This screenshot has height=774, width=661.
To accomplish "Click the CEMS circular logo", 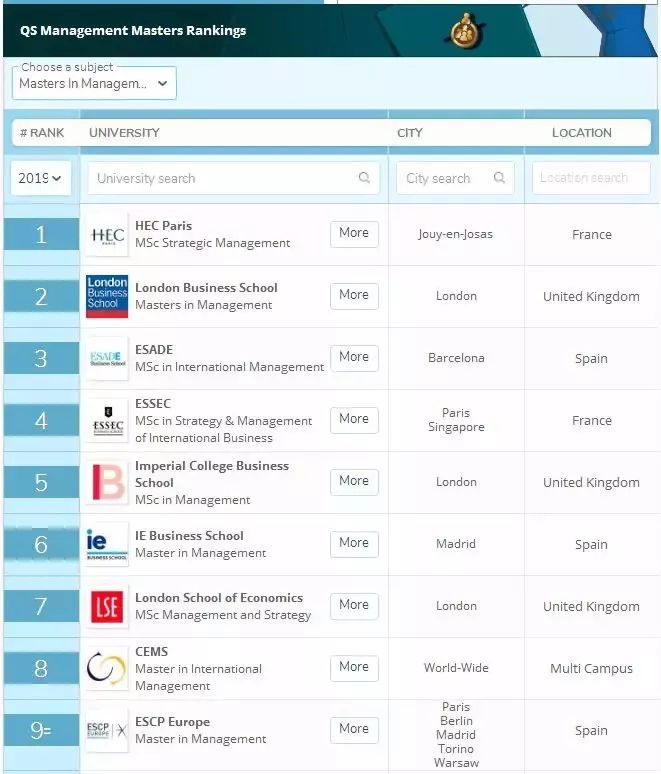I will click(x=107, y=669).
